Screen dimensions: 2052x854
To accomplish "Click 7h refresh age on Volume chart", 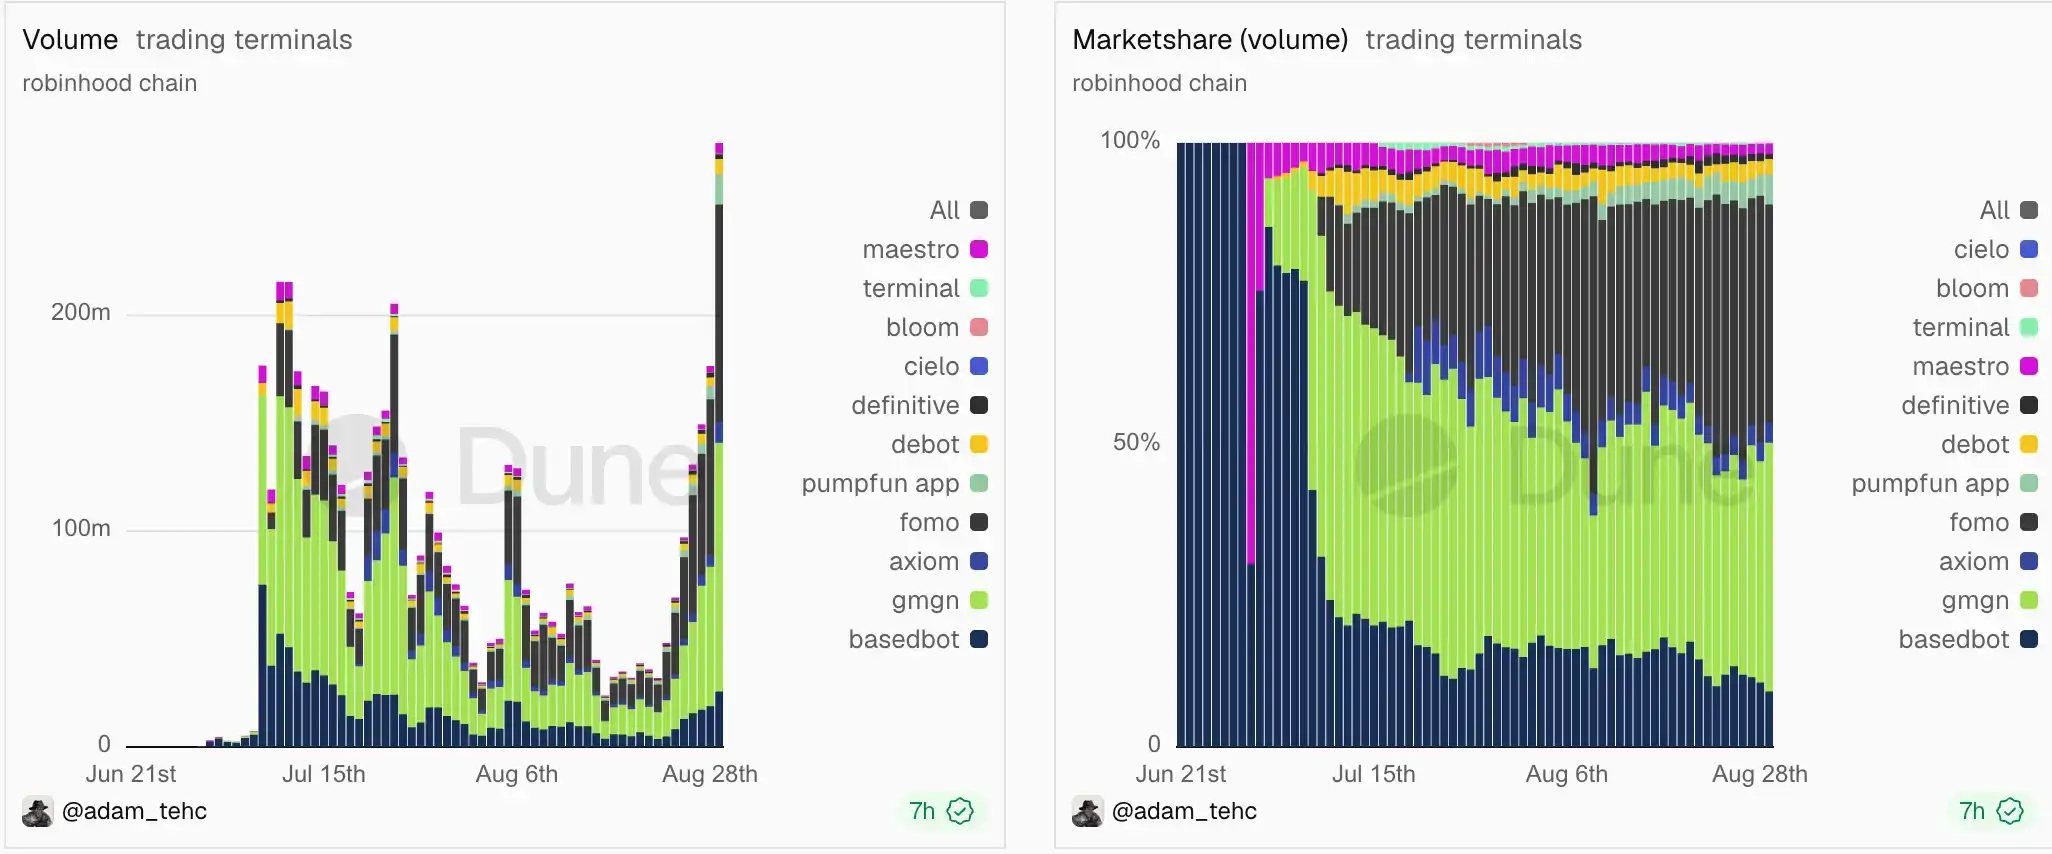I will click(922, 811).
